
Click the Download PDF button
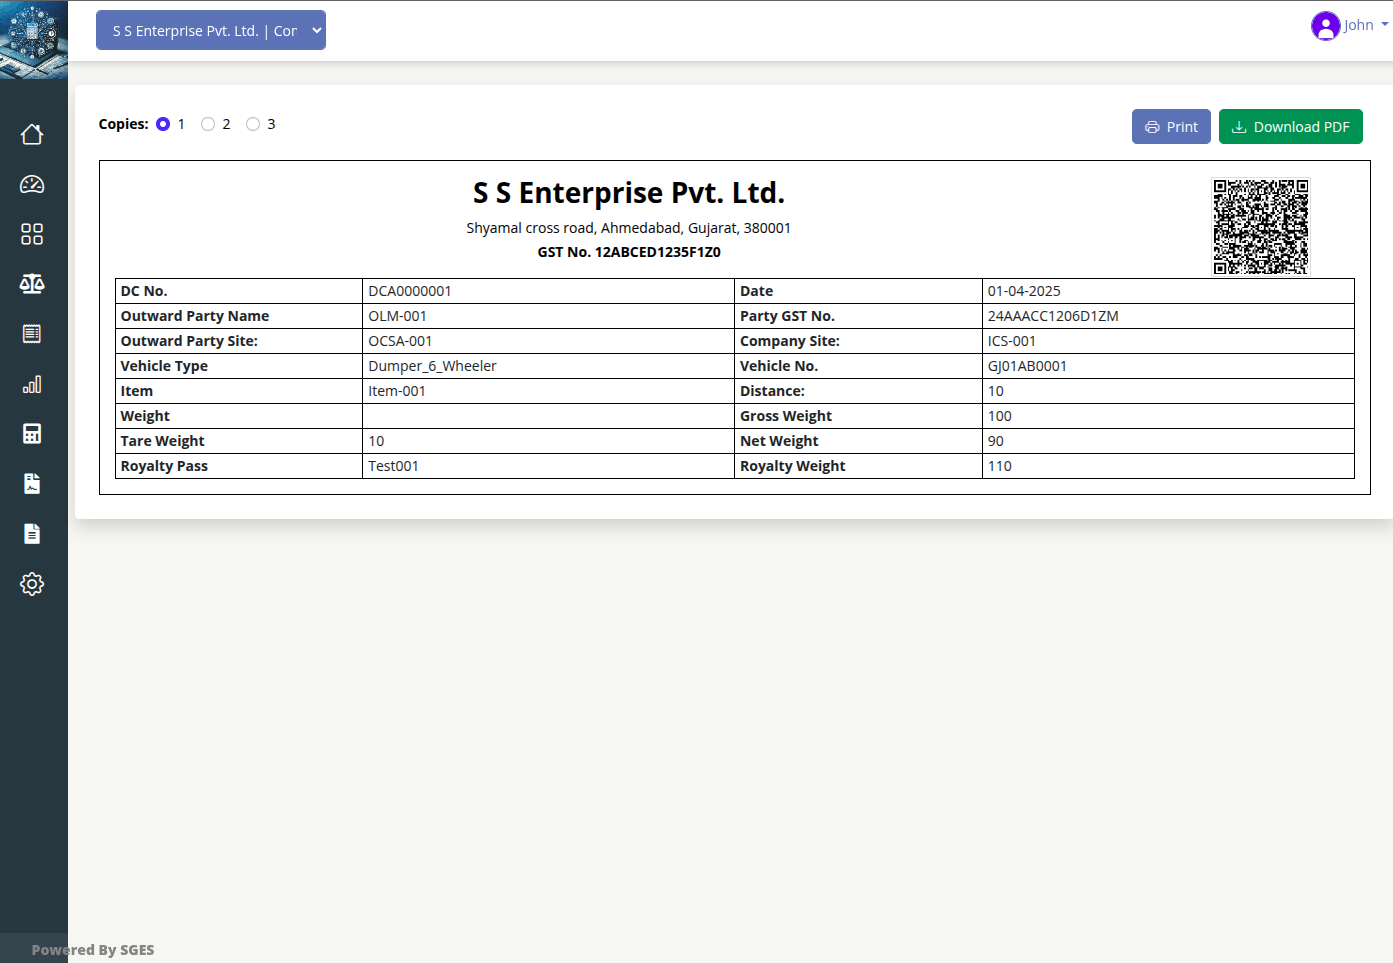tap(1290, 127)
